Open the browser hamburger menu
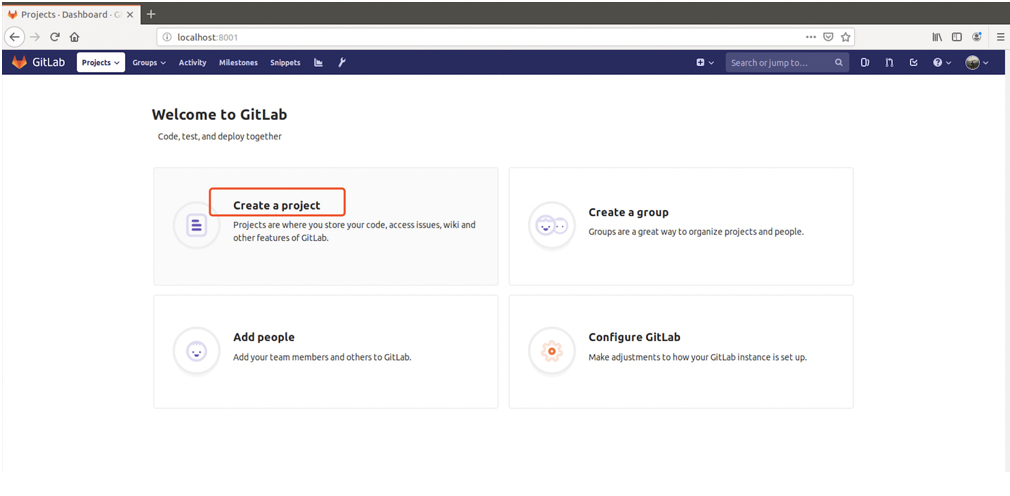 (1000, 37)
